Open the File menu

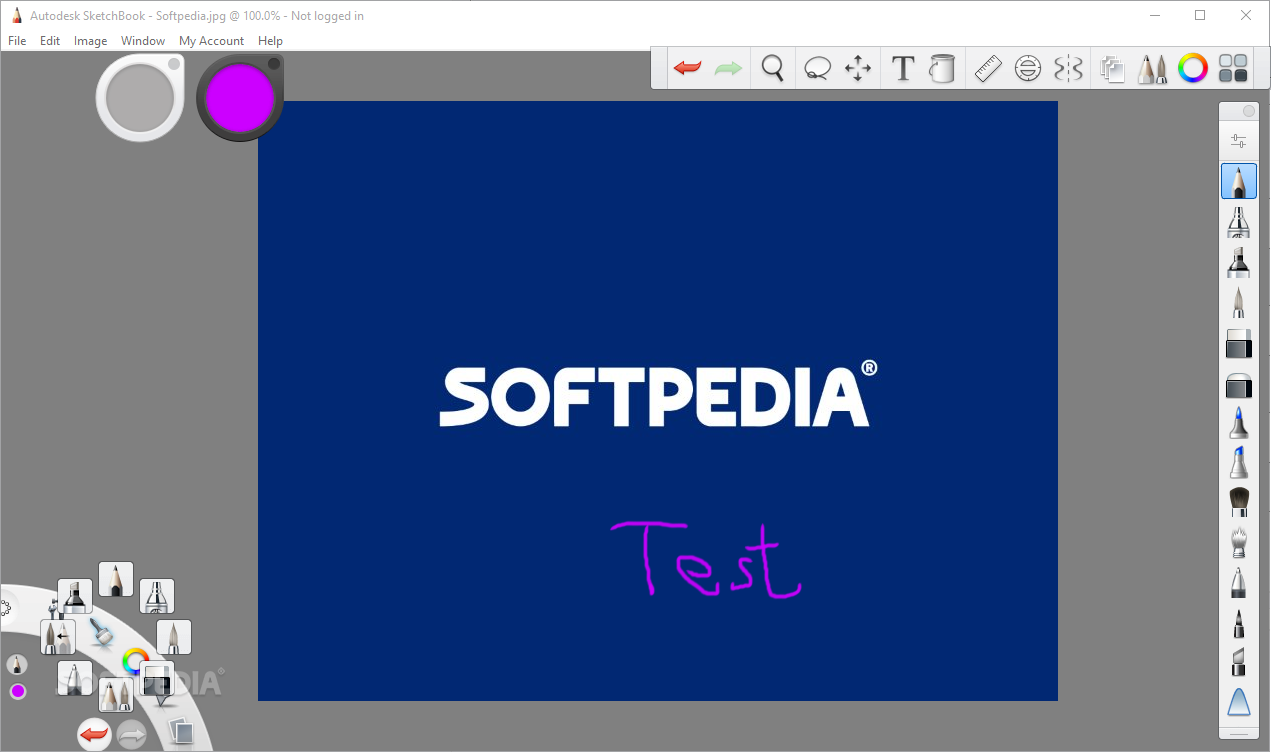[x=17, y=41]
